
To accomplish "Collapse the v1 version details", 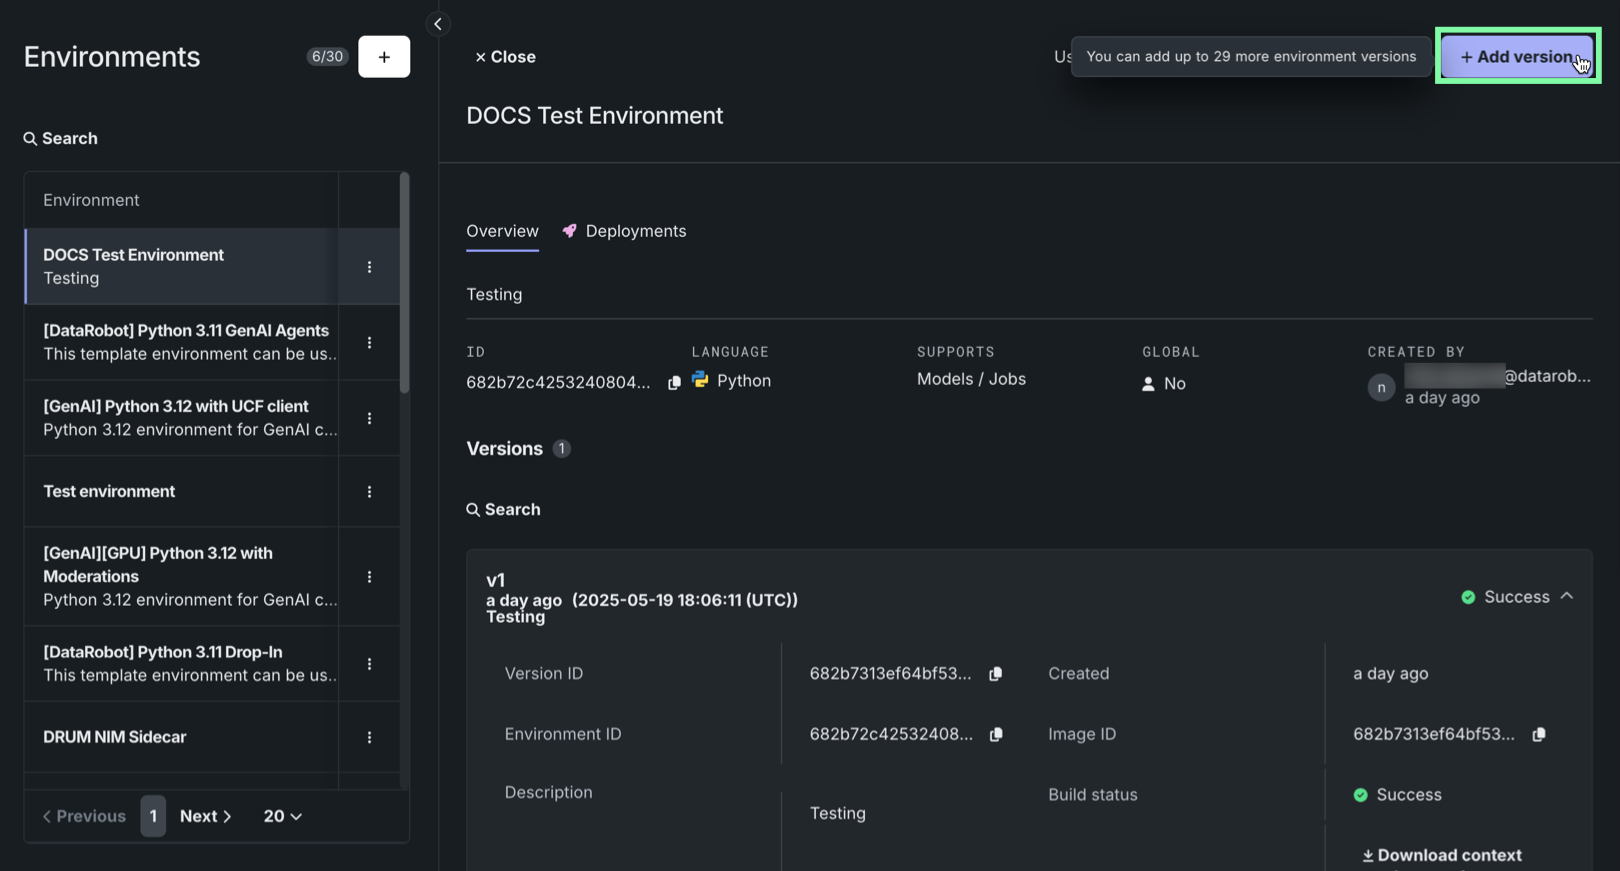I will point(1566,596).
